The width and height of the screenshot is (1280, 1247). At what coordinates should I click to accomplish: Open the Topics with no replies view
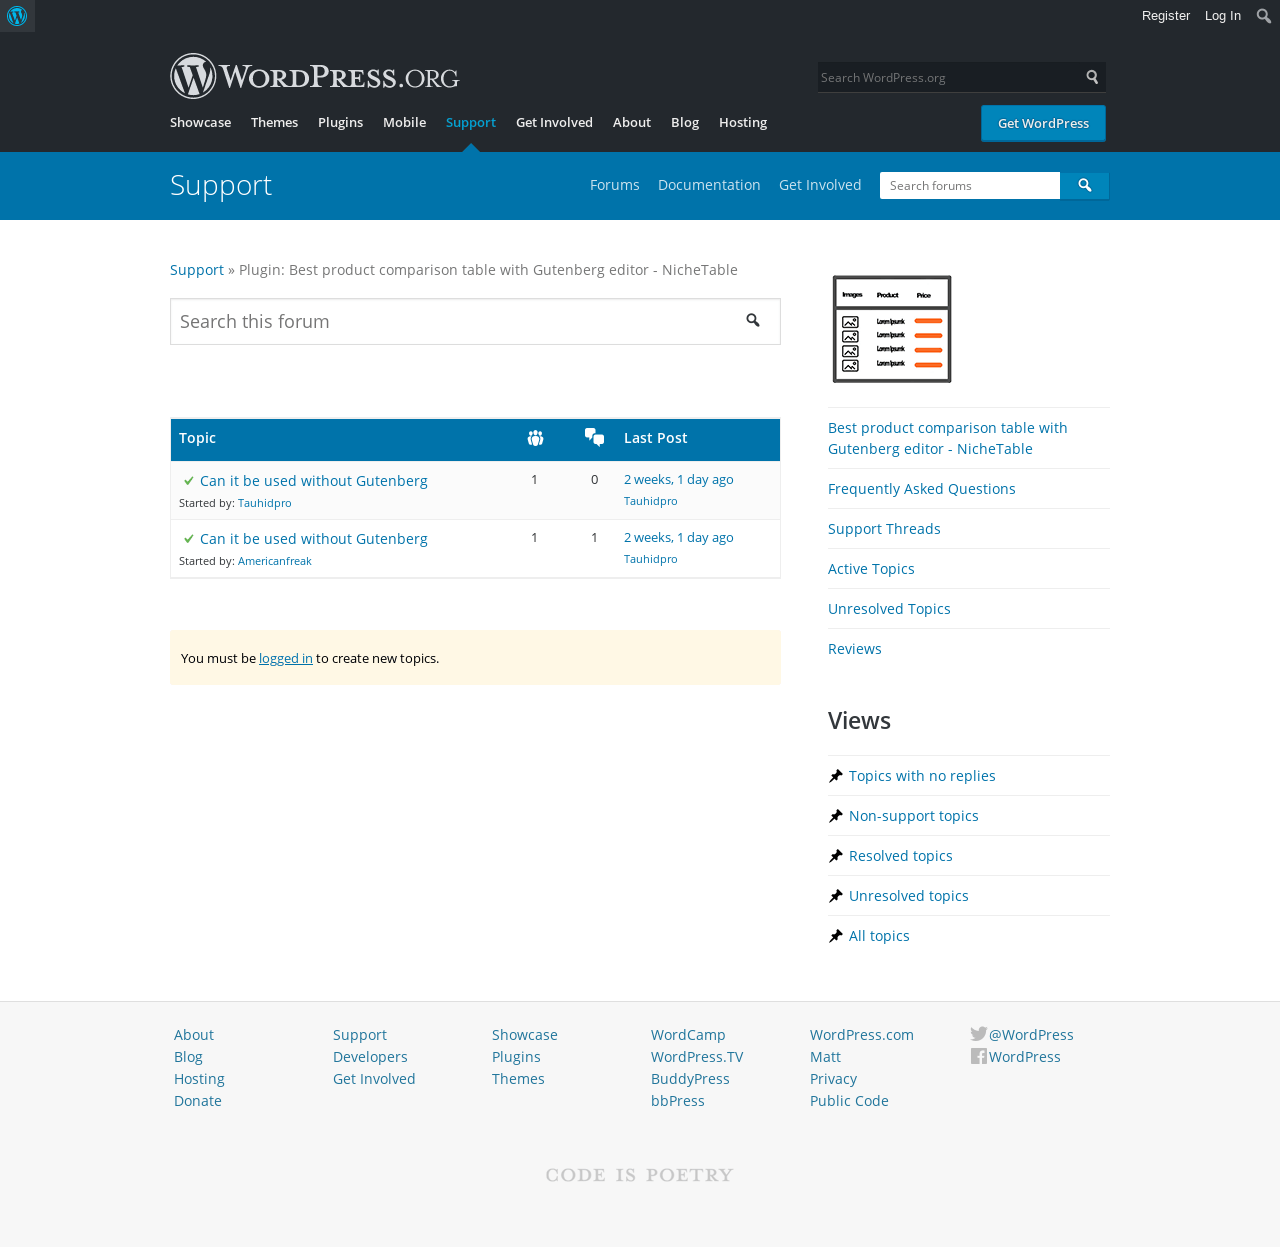(x=922, y=776)
